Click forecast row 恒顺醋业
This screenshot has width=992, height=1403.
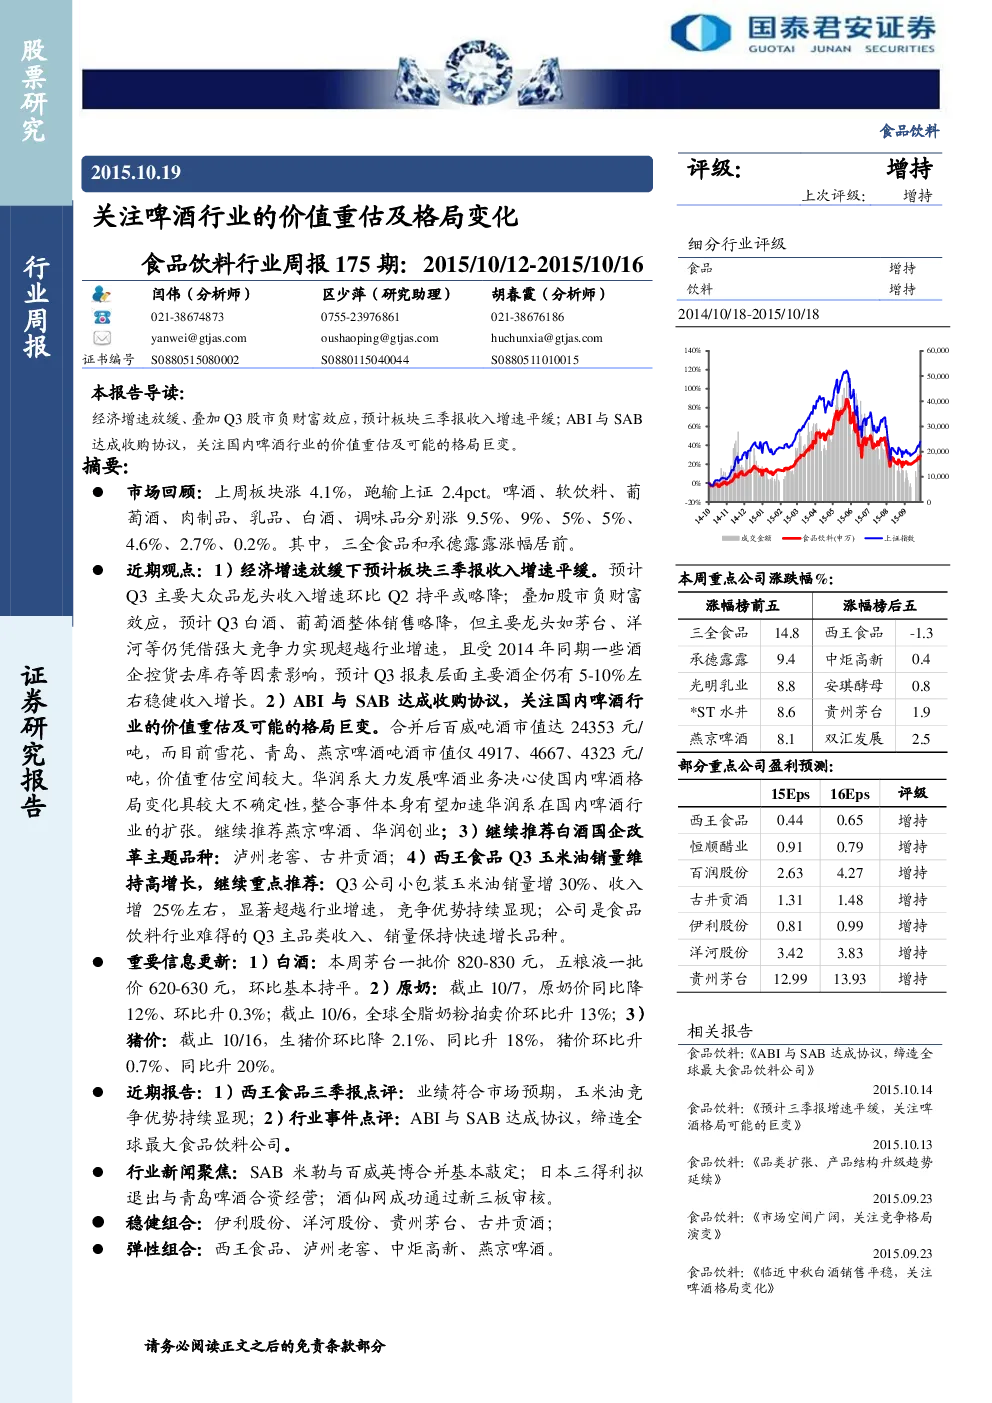pyautogui.click(x=811, y=847)
